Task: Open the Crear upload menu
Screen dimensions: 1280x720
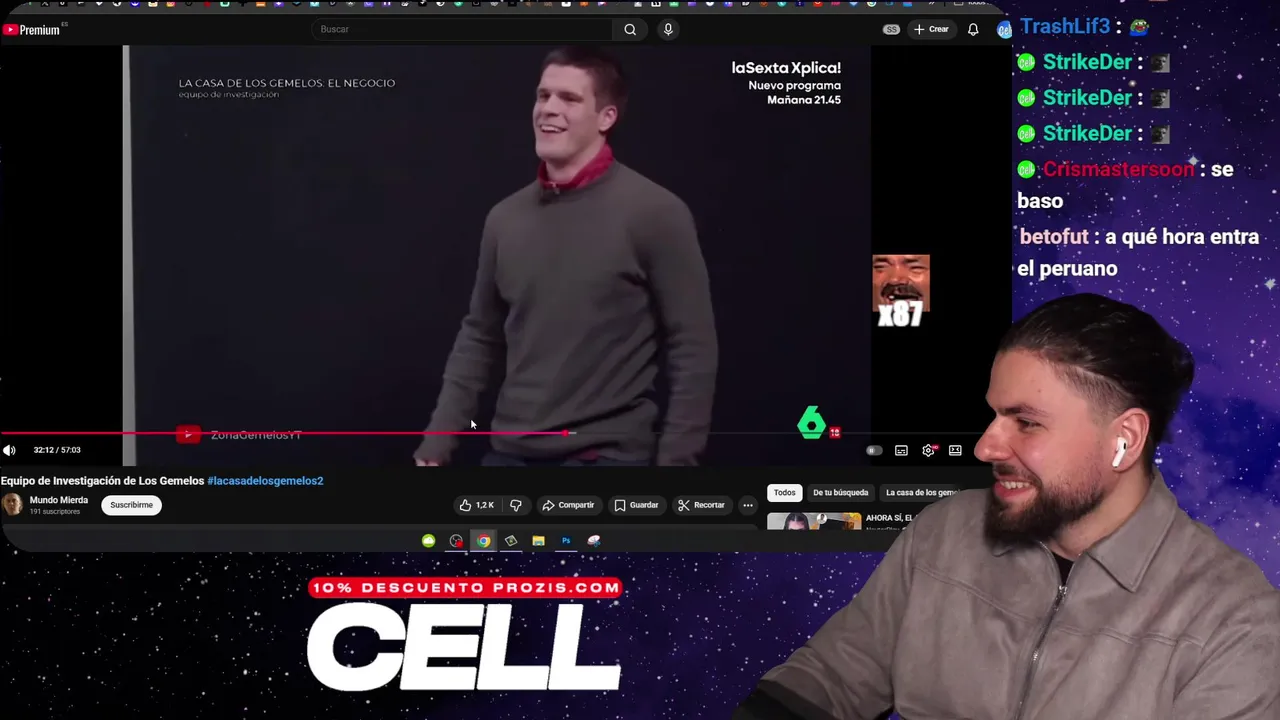Action: (931, 29)
